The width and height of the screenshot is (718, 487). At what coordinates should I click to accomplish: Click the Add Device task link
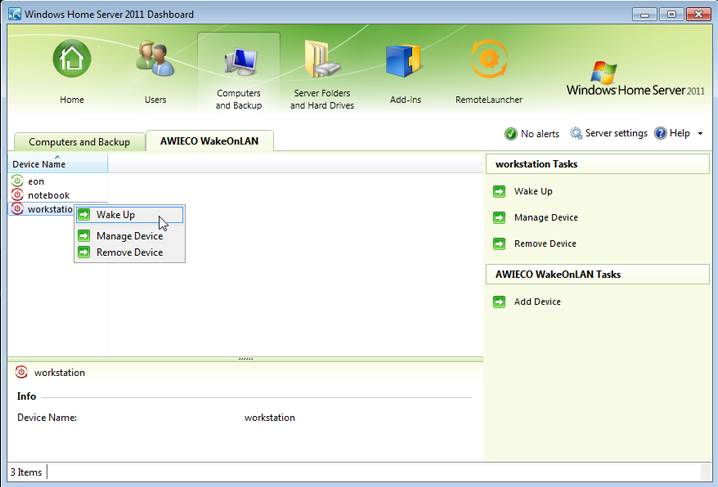tap(537, 302)
